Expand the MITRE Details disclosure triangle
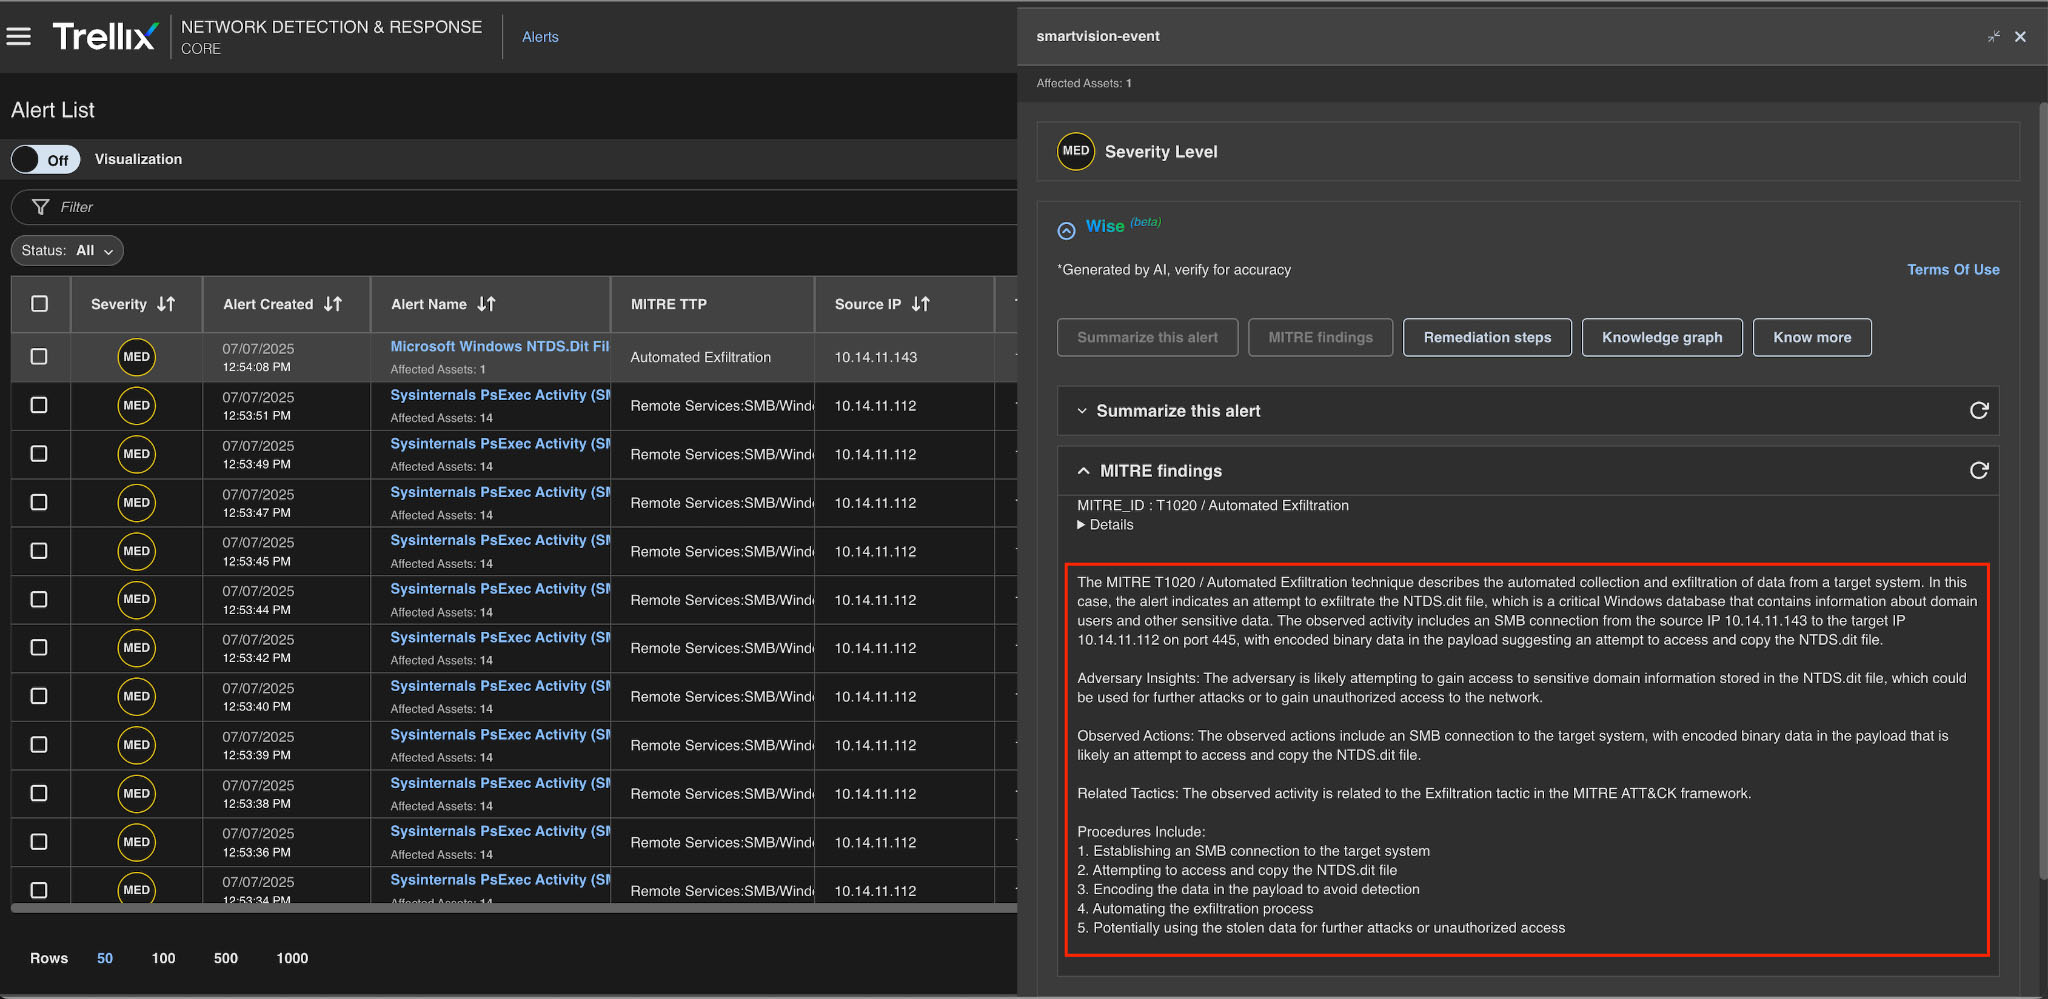Image resolution: width=2048 pixels, height=999 pixels. (1081, 525)
